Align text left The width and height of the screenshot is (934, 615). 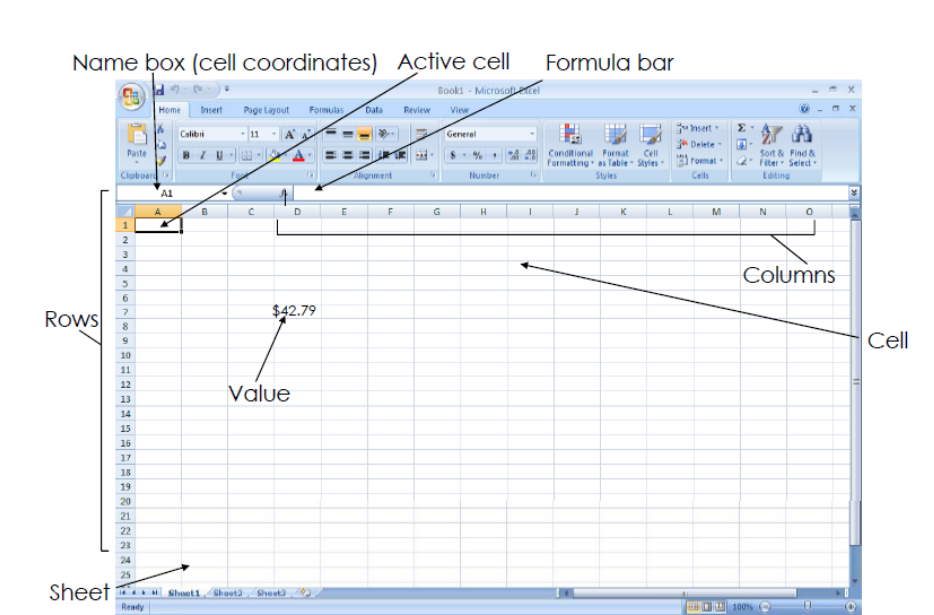[x=331, y=156]
